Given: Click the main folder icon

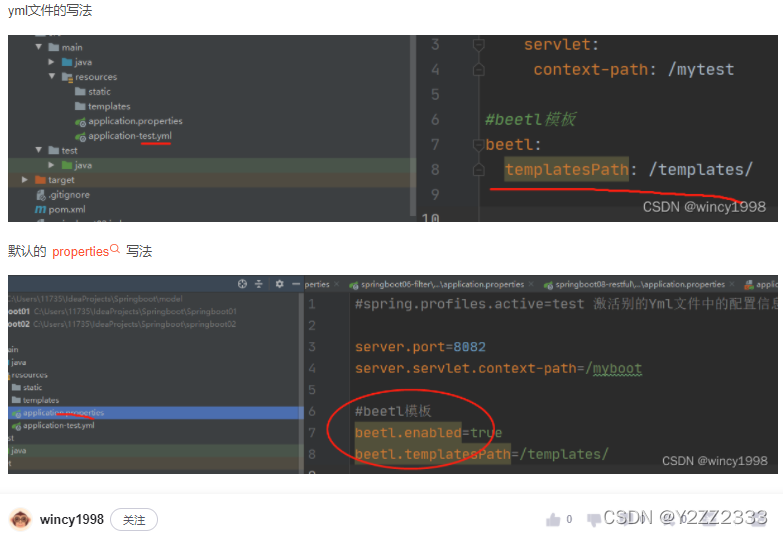Looking at the screenshot, I should pos(54,47).
